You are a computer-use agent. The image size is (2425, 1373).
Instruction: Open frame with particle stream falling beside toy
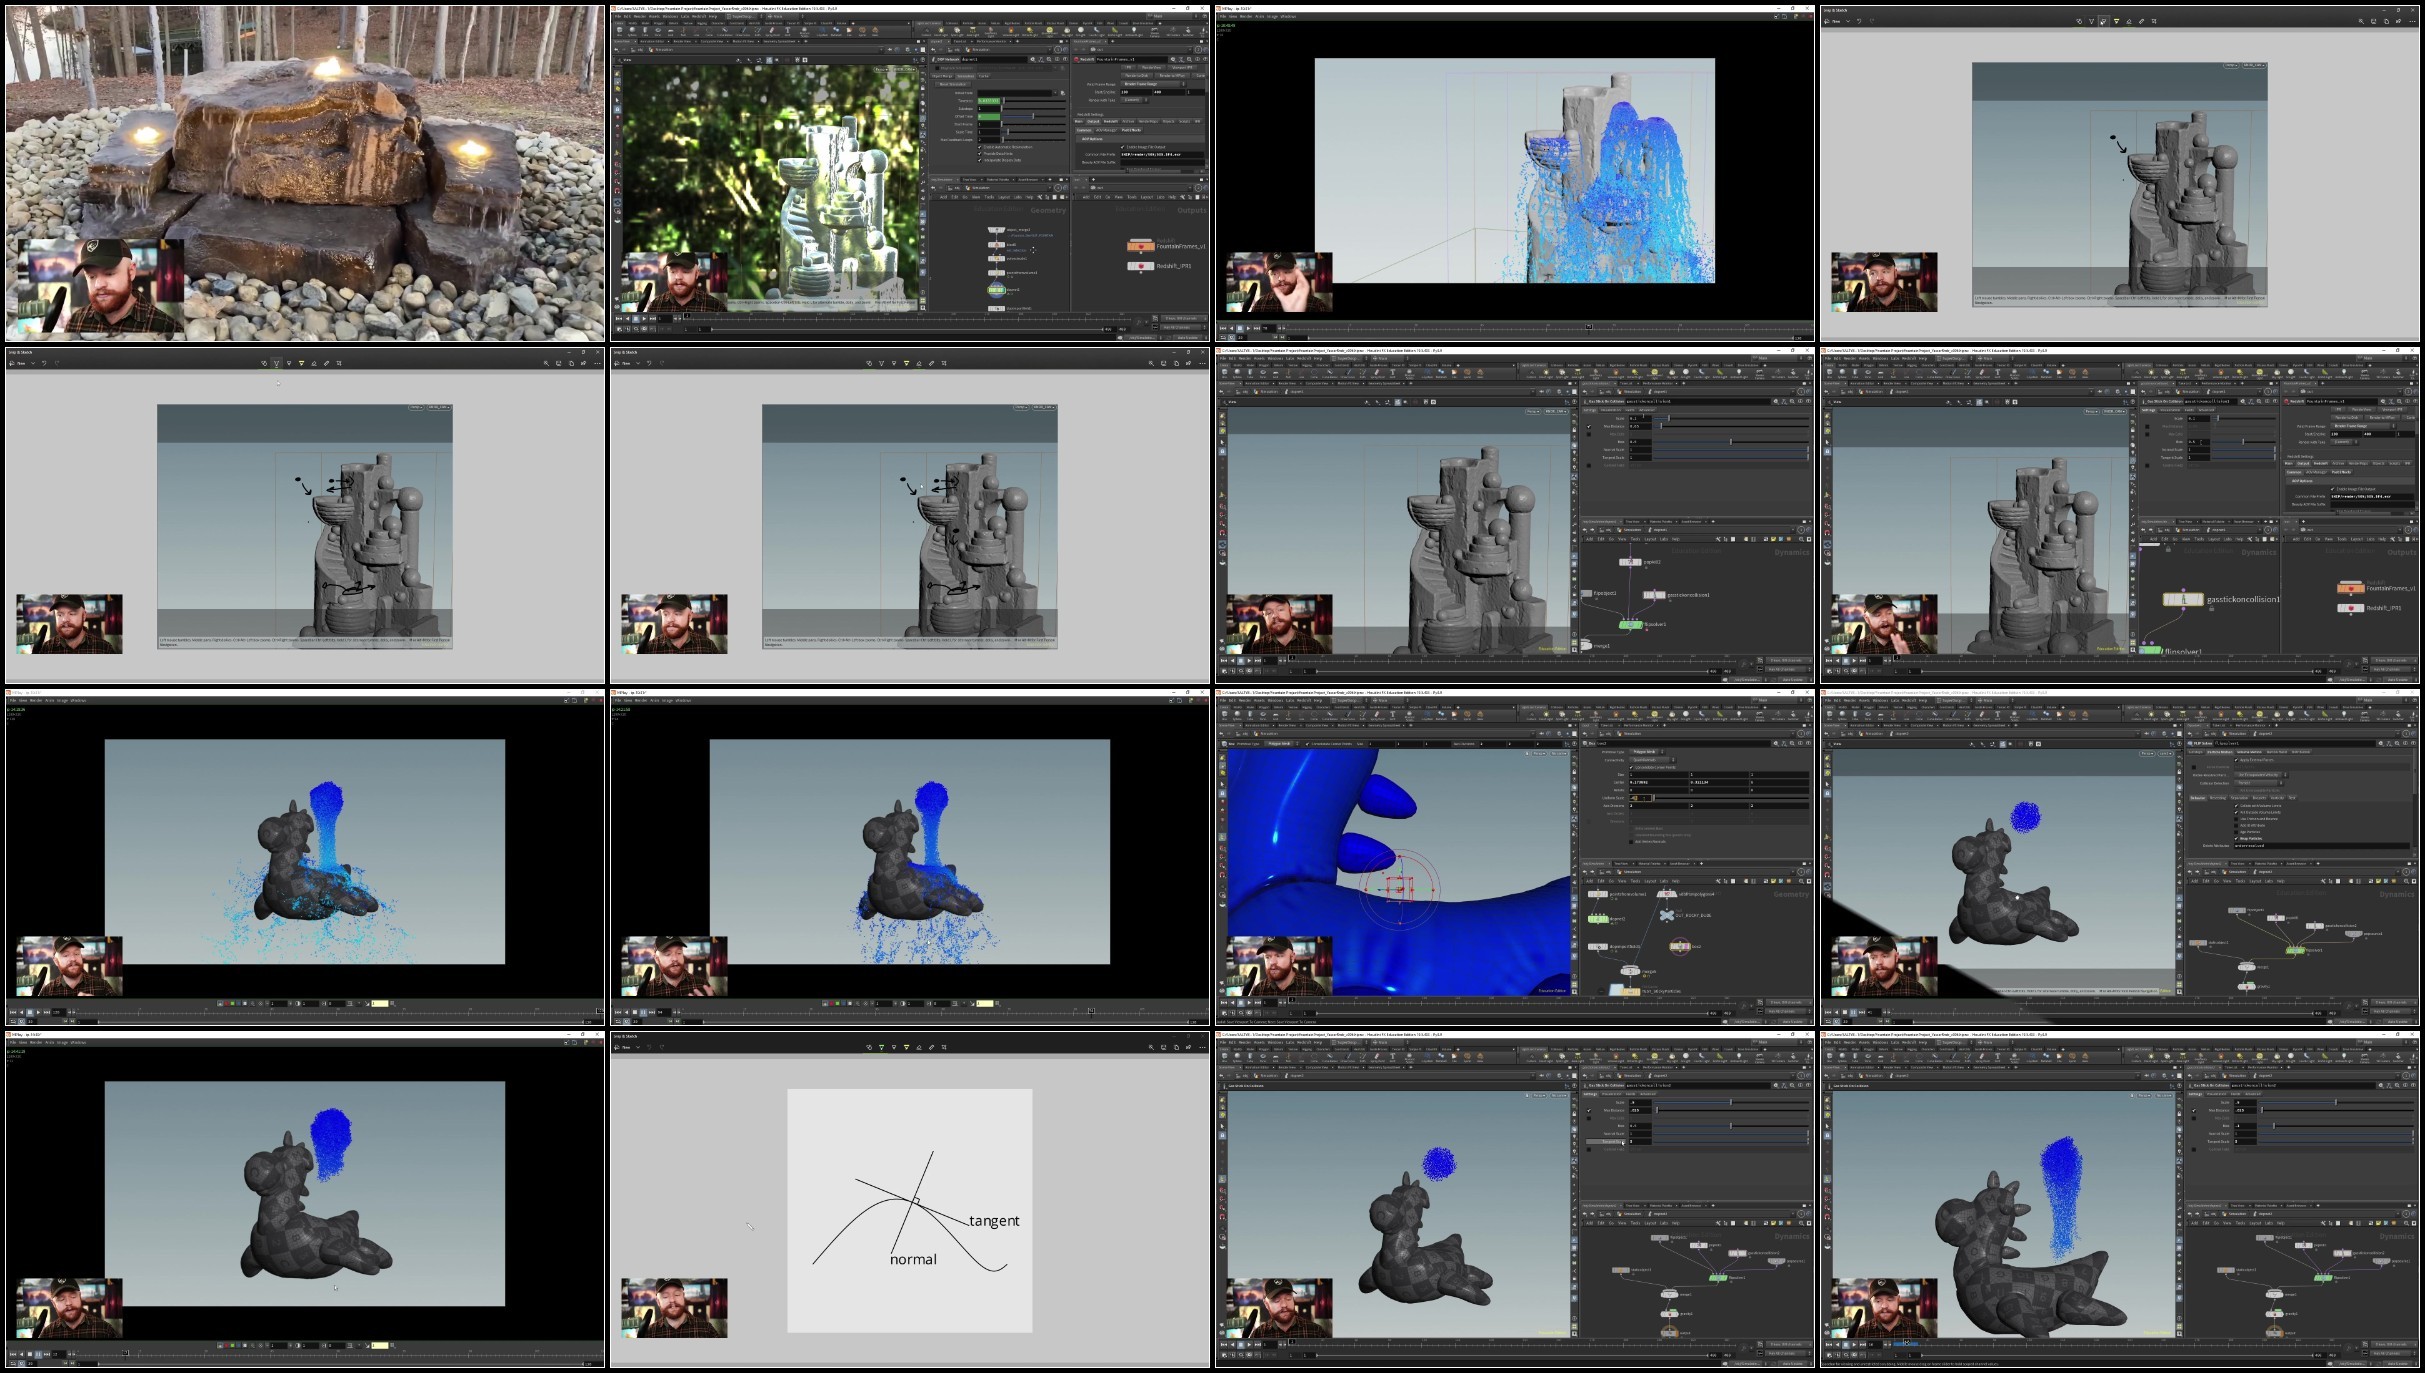2120,1200
